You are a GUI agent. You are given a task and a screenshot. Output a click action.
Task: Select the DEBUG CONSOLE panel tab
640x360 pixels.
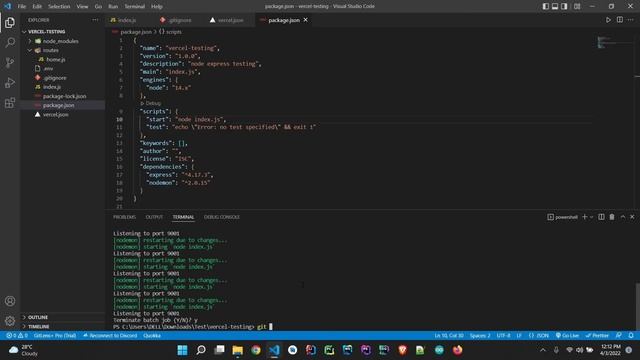(222, 217)
